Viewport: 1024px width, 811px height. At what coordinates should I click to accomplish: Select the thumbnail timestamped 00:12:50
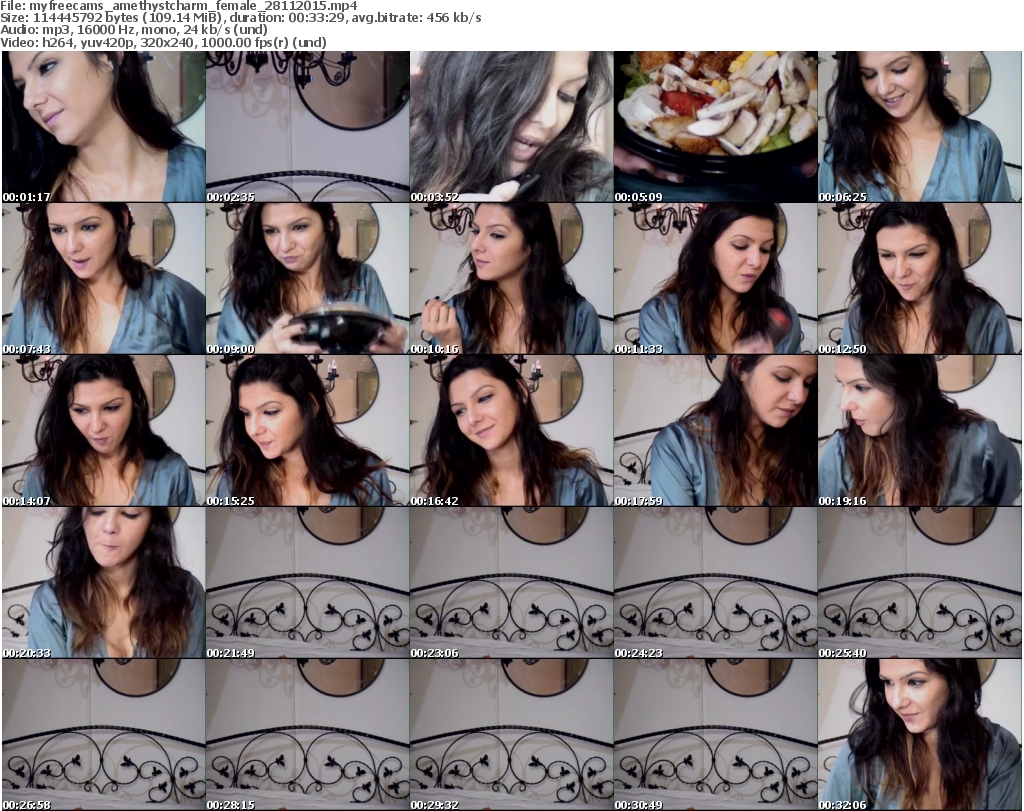point(919,279)
